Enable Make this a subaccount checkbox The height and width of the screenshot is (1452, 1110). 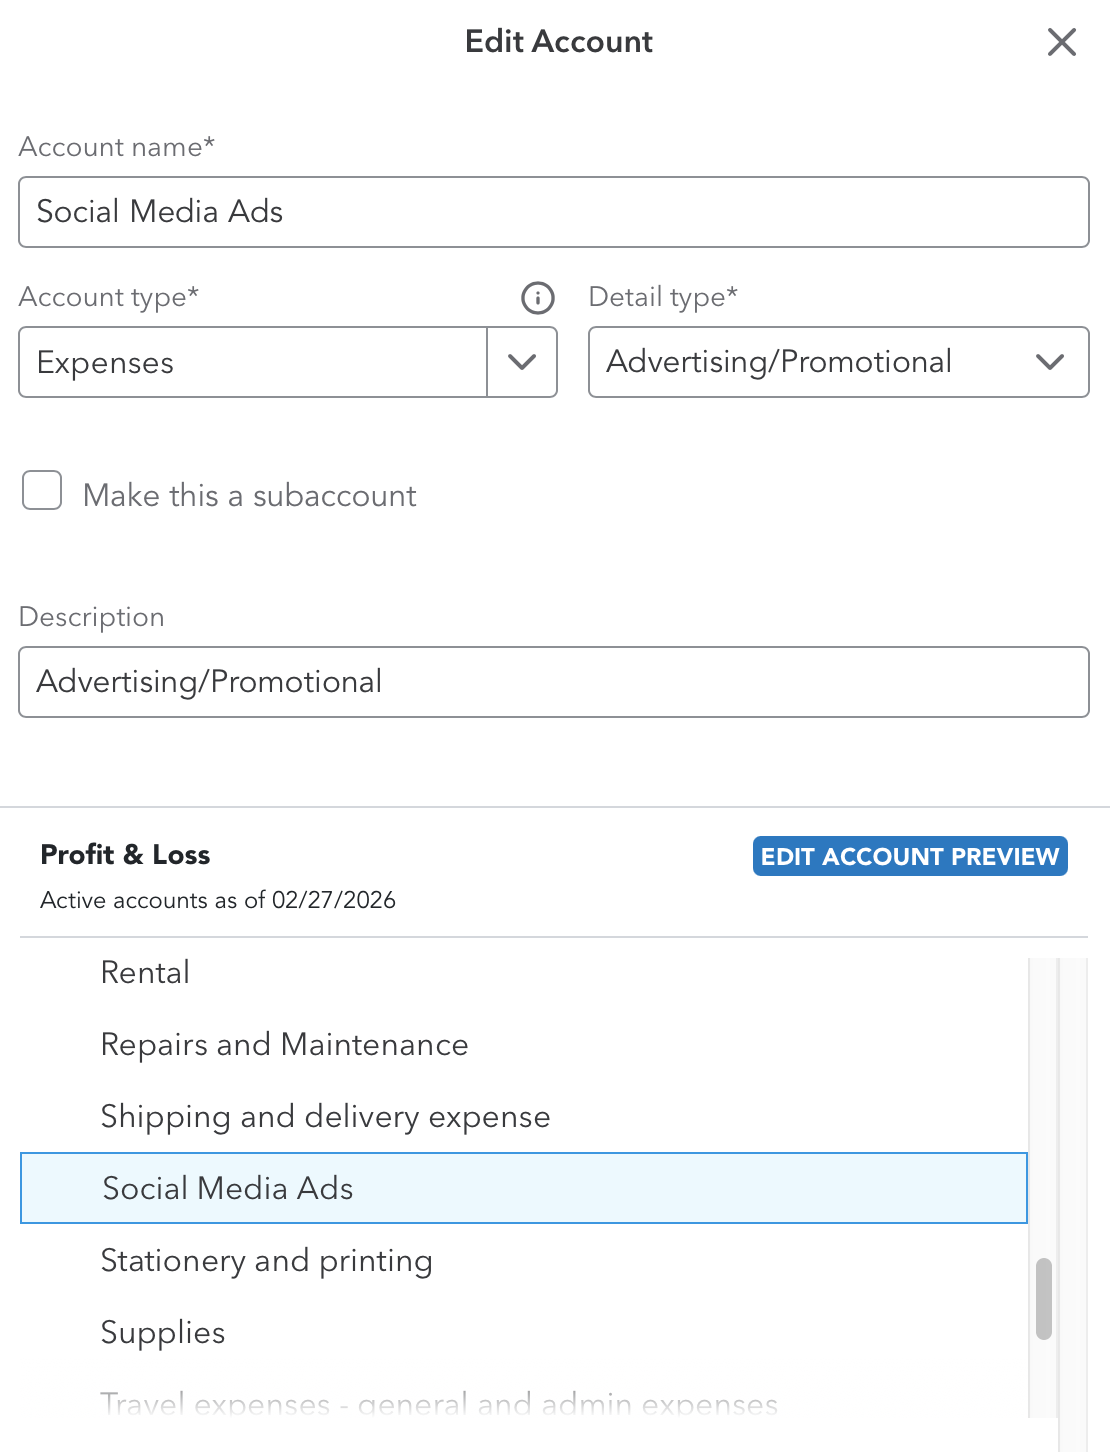click(42, 491)
